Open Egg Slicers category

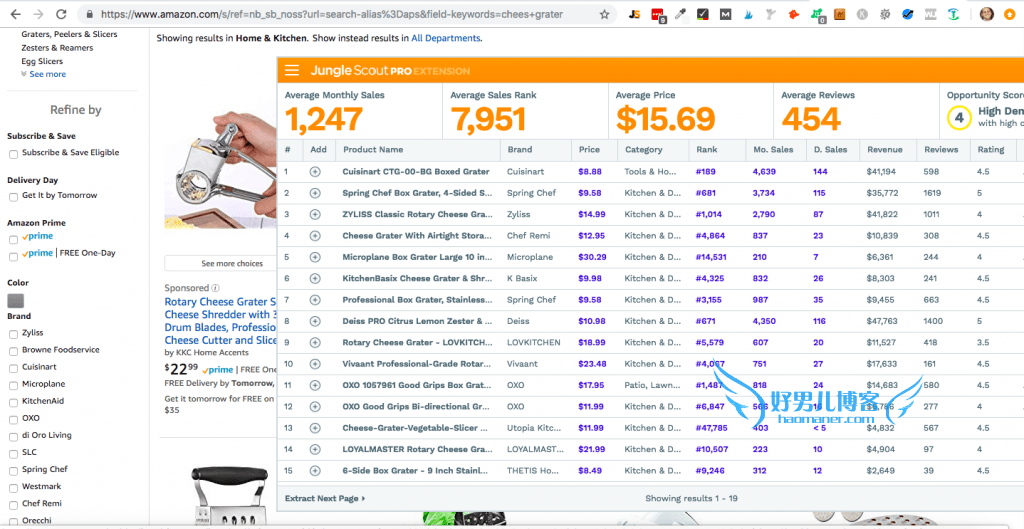pos(42,61)
